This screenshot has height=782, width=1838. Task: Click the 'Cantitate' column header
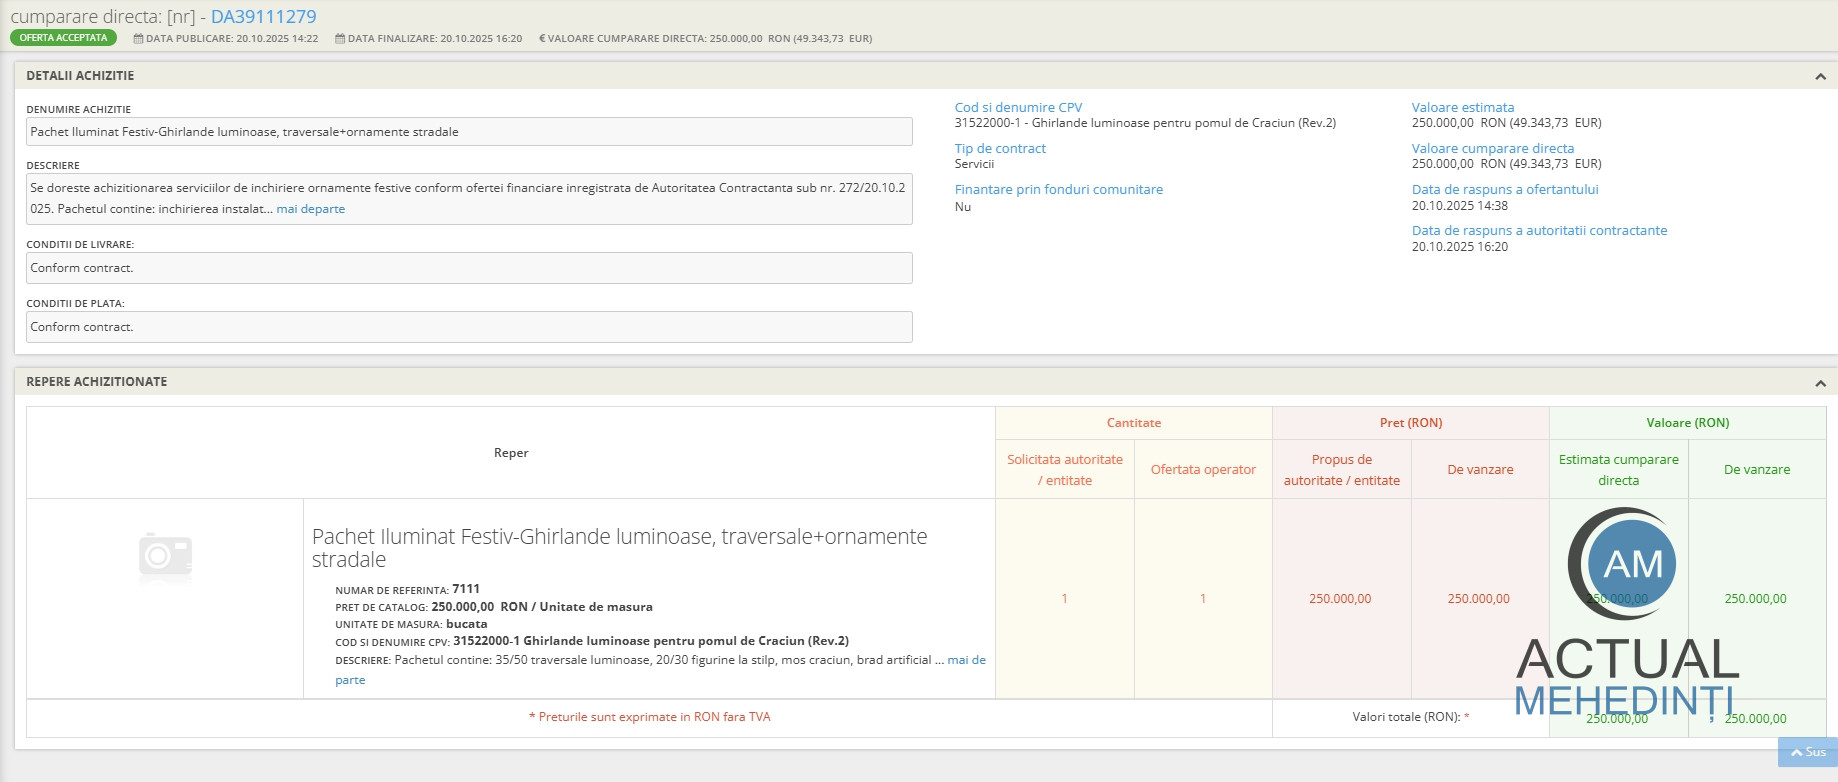(1133, 423)
